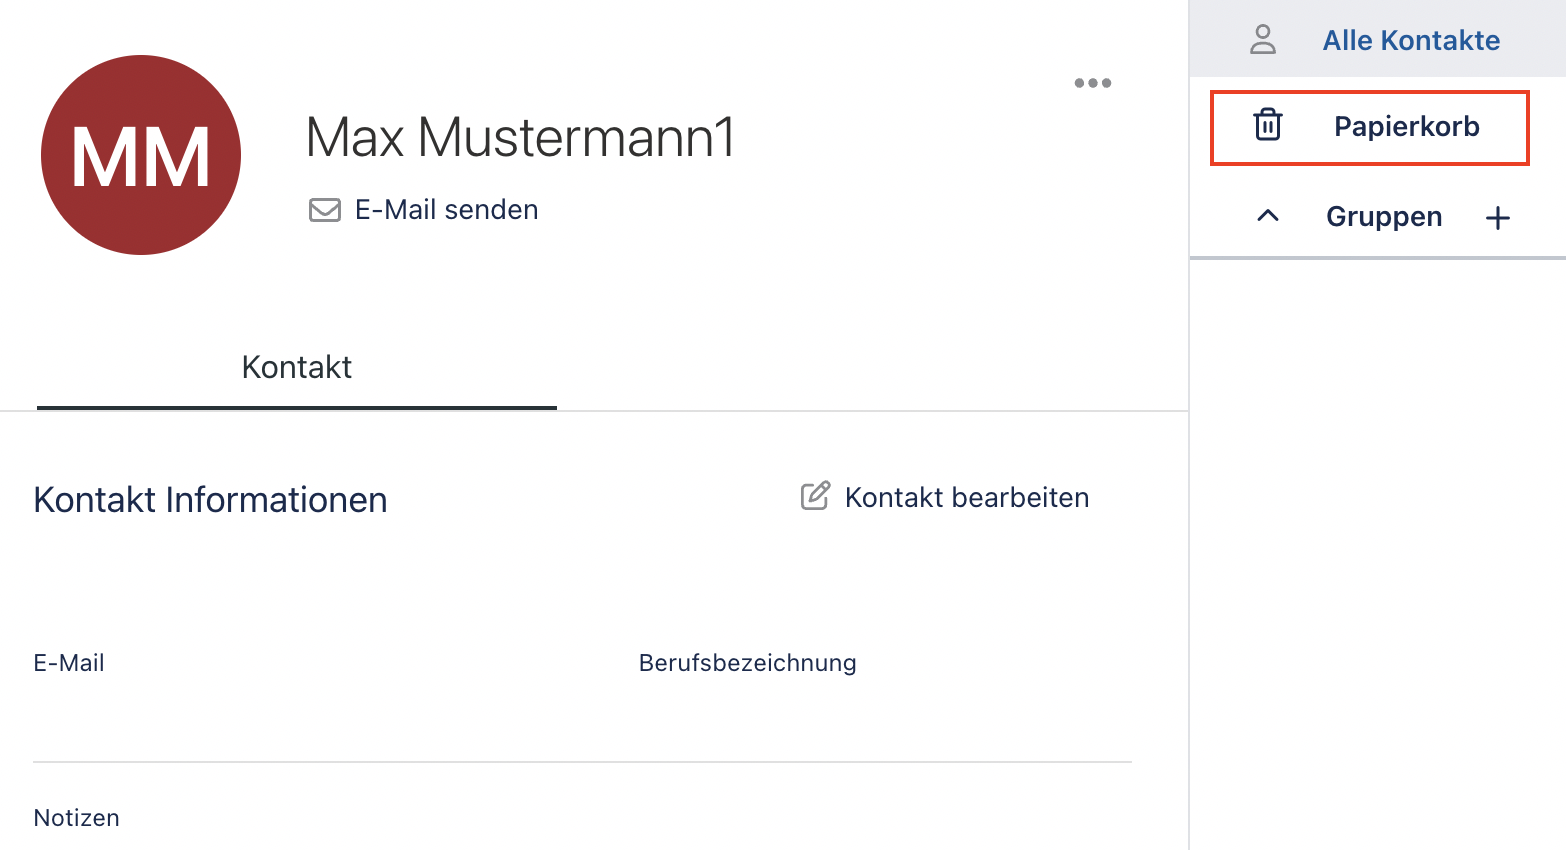Click the Notizen field label
This screenshot has height=850, width=1566.
76,818
